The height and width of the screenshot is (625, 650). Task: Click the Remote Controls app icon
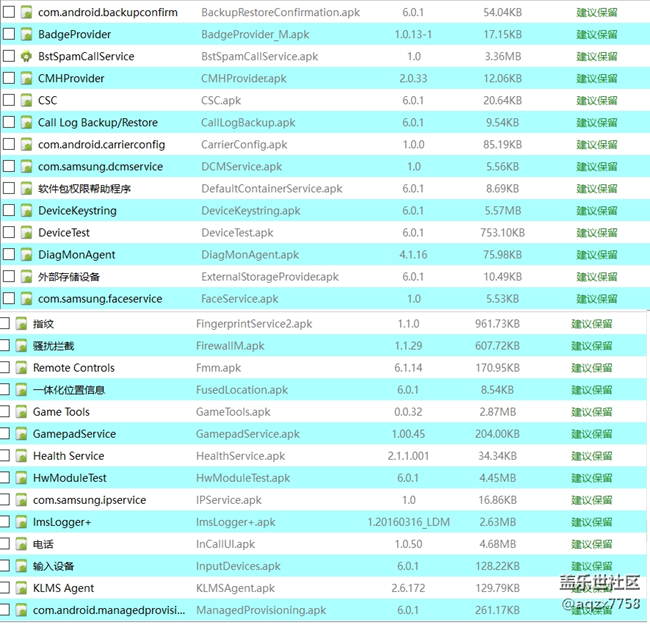point(21,368)
